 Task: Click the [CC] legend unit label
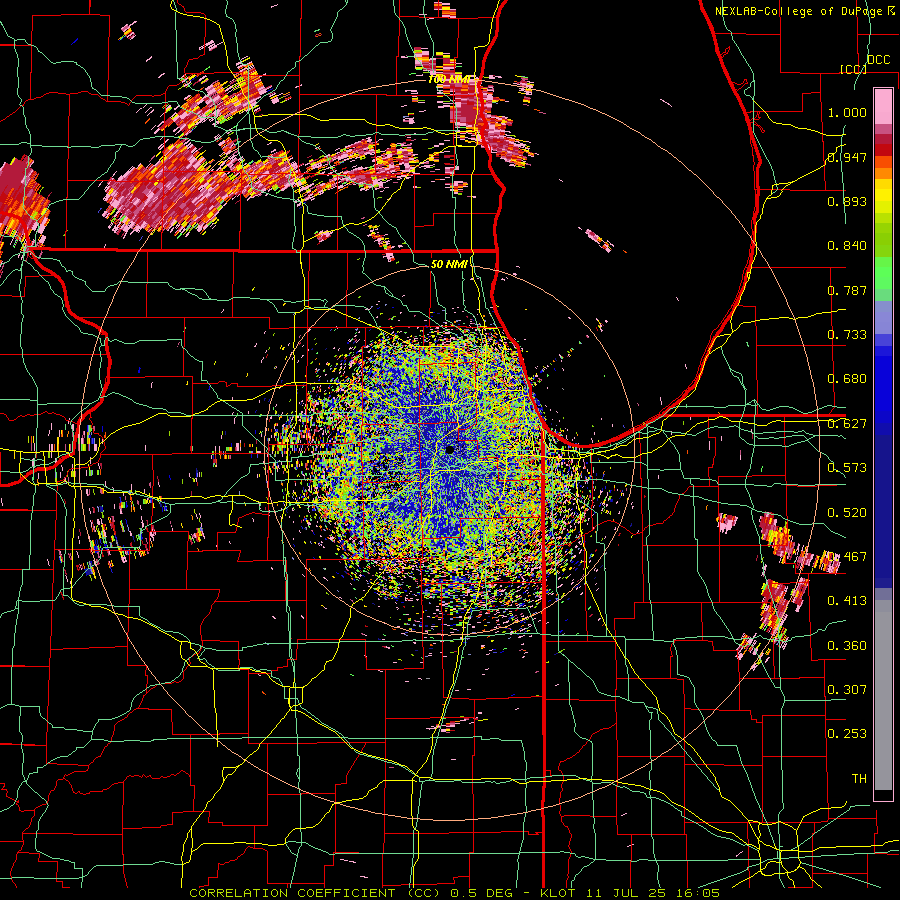point(852,69)
